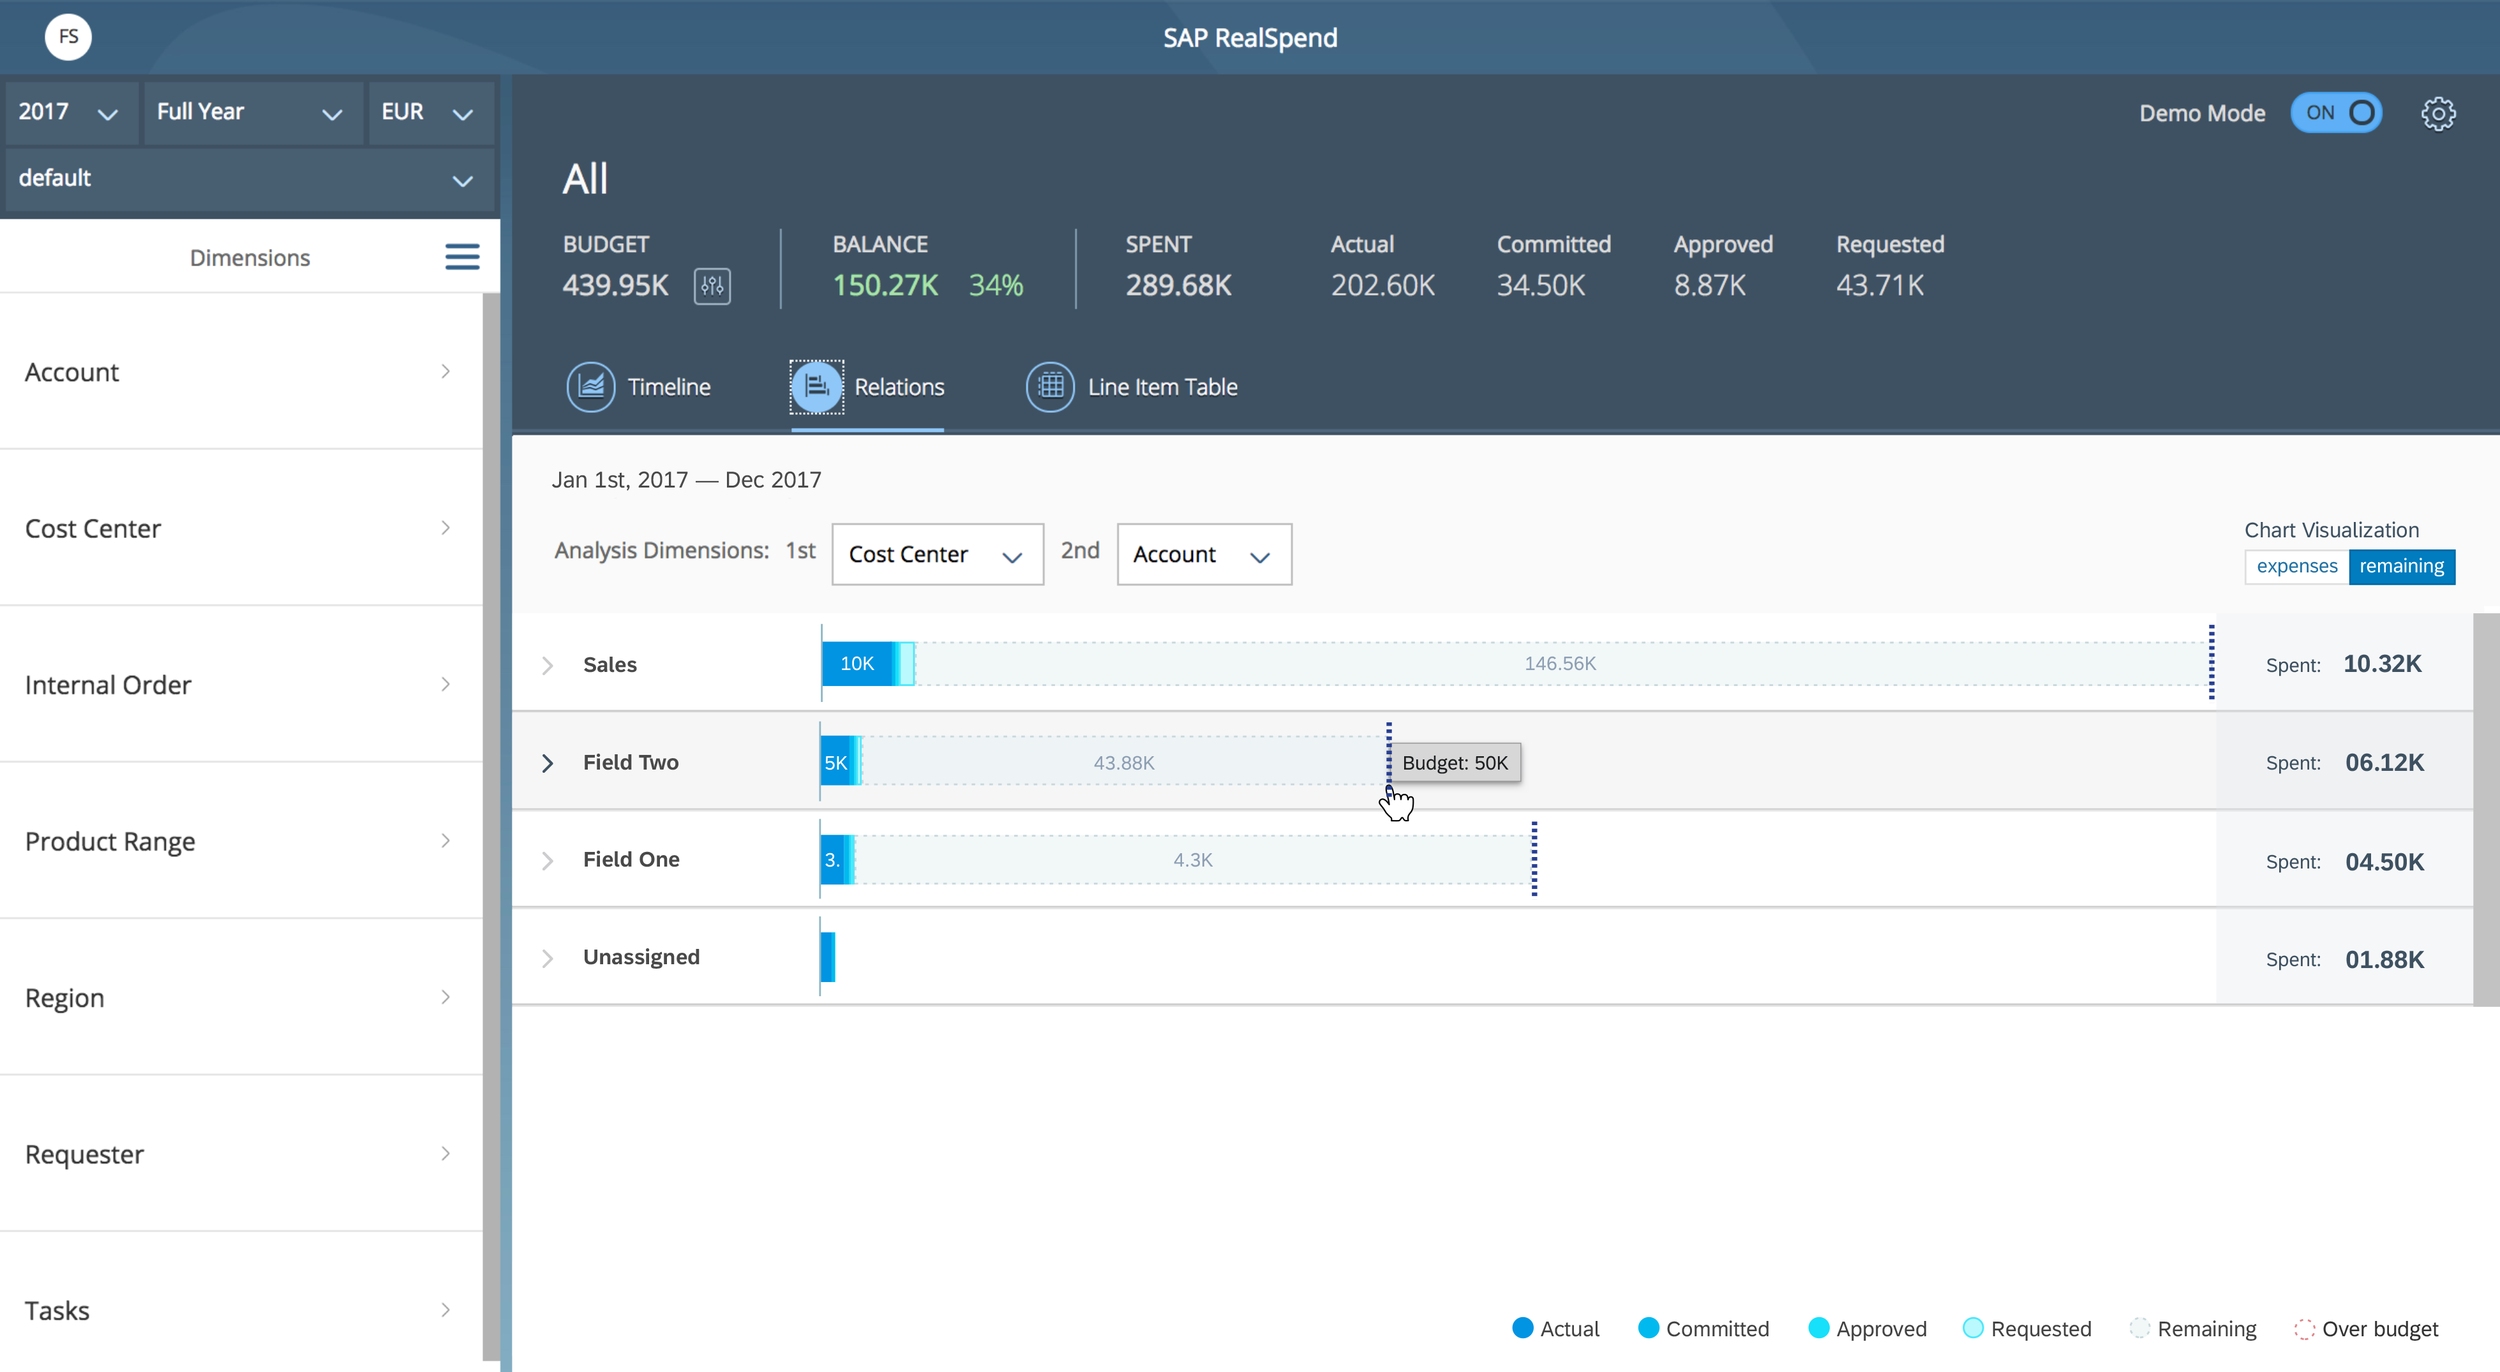Click the Approved 8.87K value
This screenshot has height=1372, width=2500.
click(x=1709, y=286)
